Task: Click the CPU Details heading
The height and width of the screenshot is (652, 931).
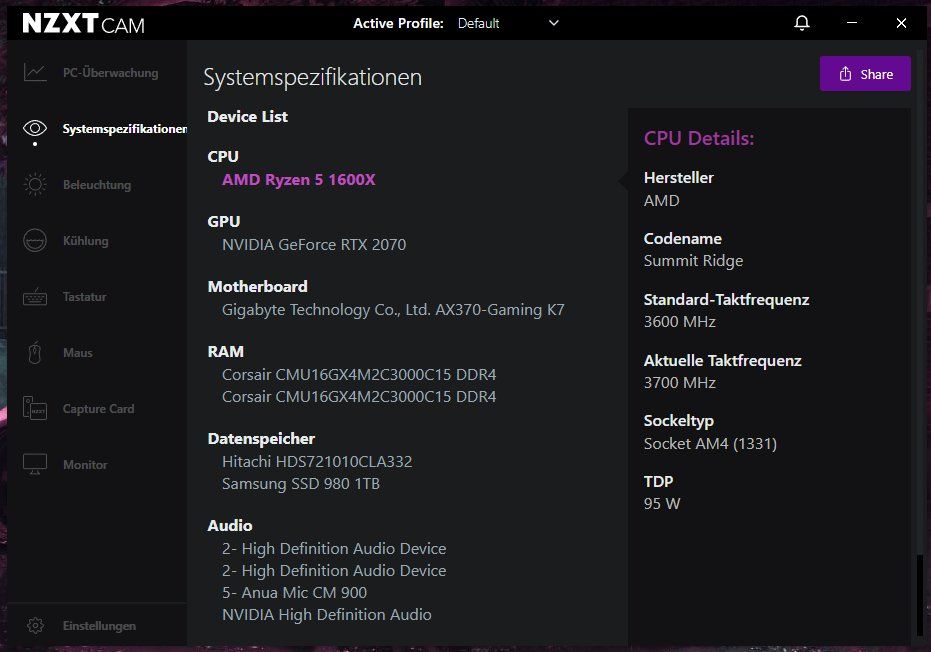Action: [x=699, y=138]
